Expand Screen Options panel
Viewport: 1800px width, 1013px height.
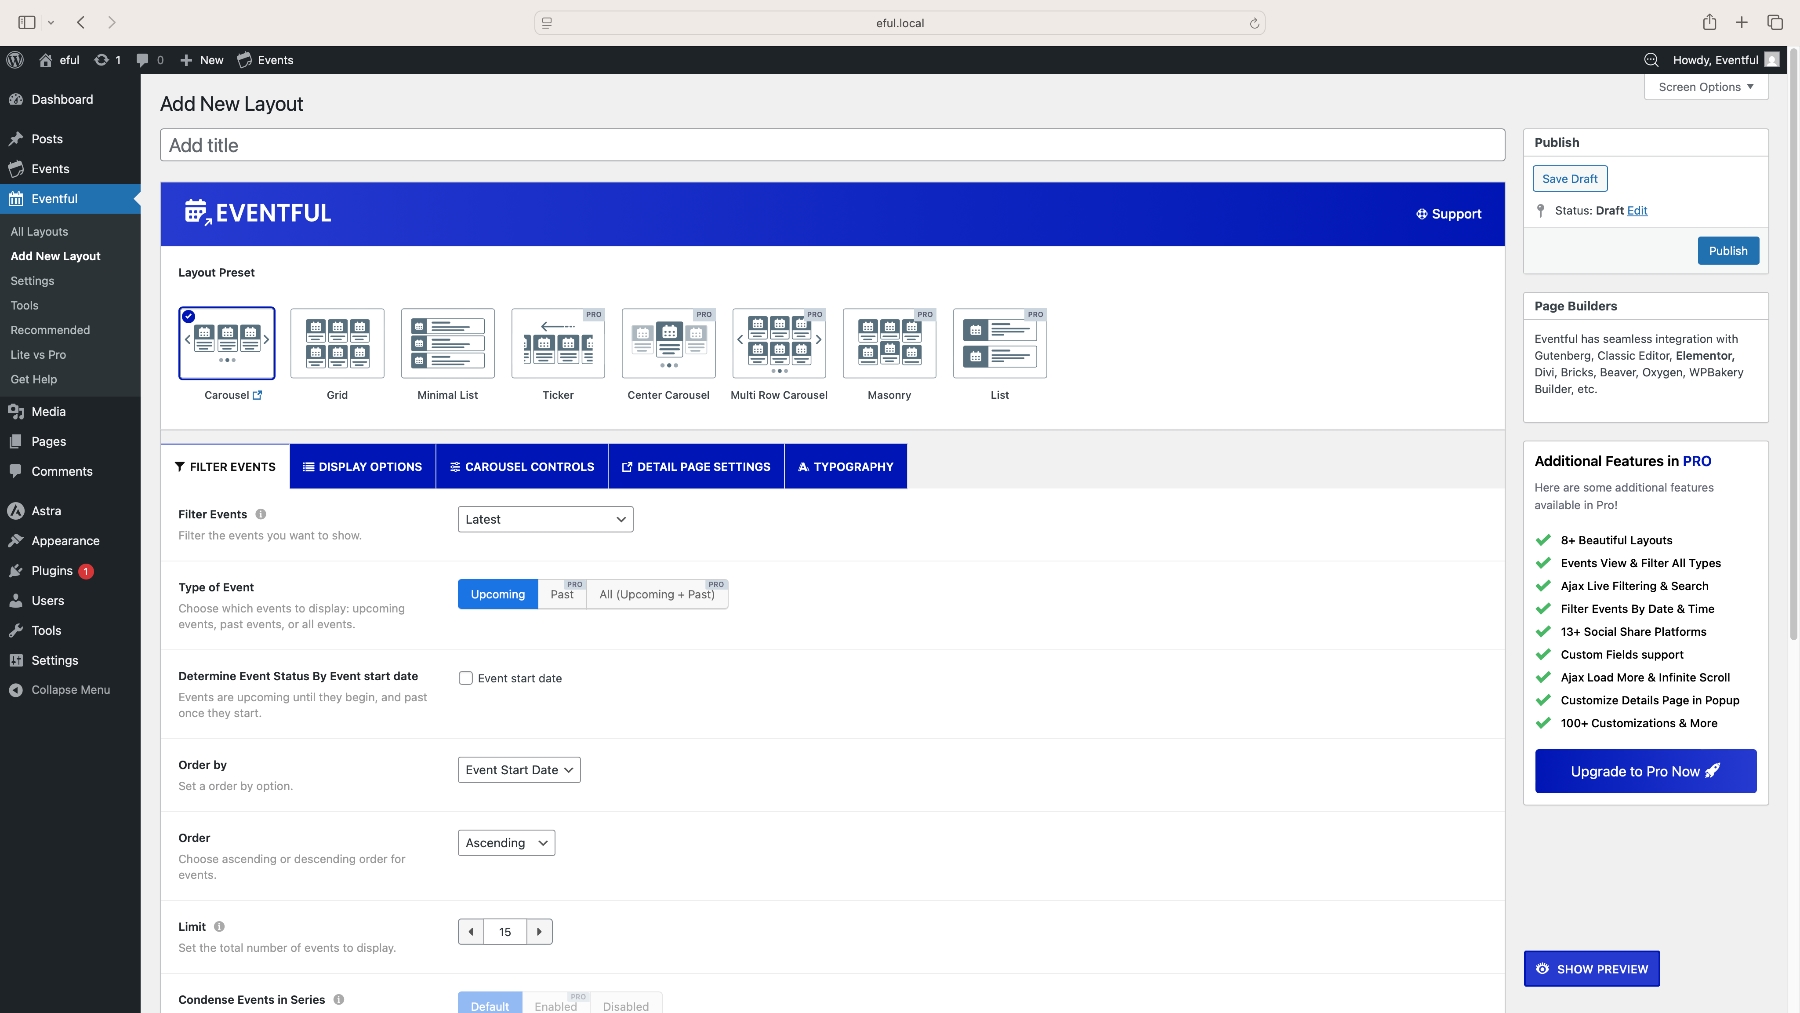point(1706,87)
